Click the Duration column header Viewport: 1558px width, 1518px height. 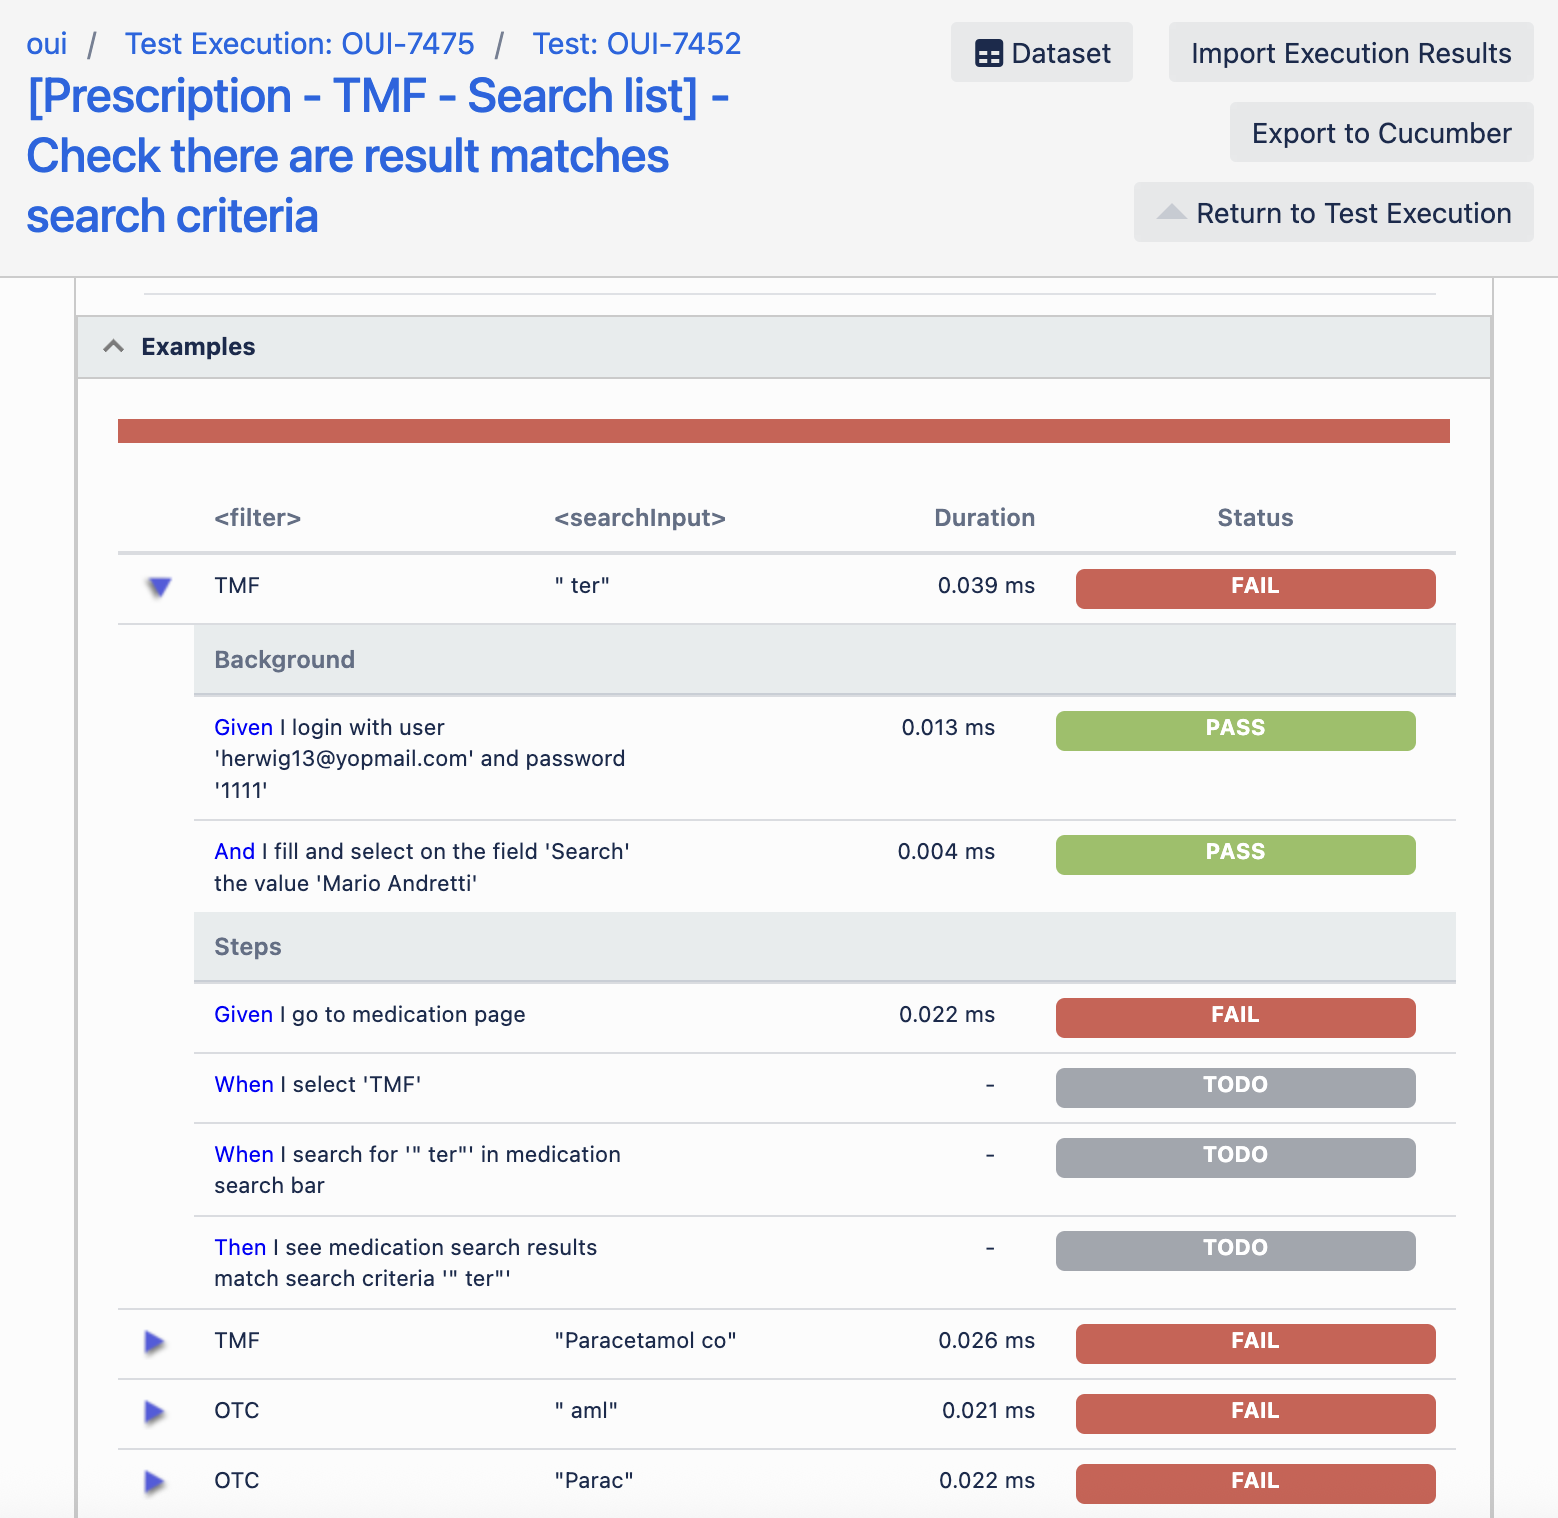pyautogui.click(x=983, y=518)
